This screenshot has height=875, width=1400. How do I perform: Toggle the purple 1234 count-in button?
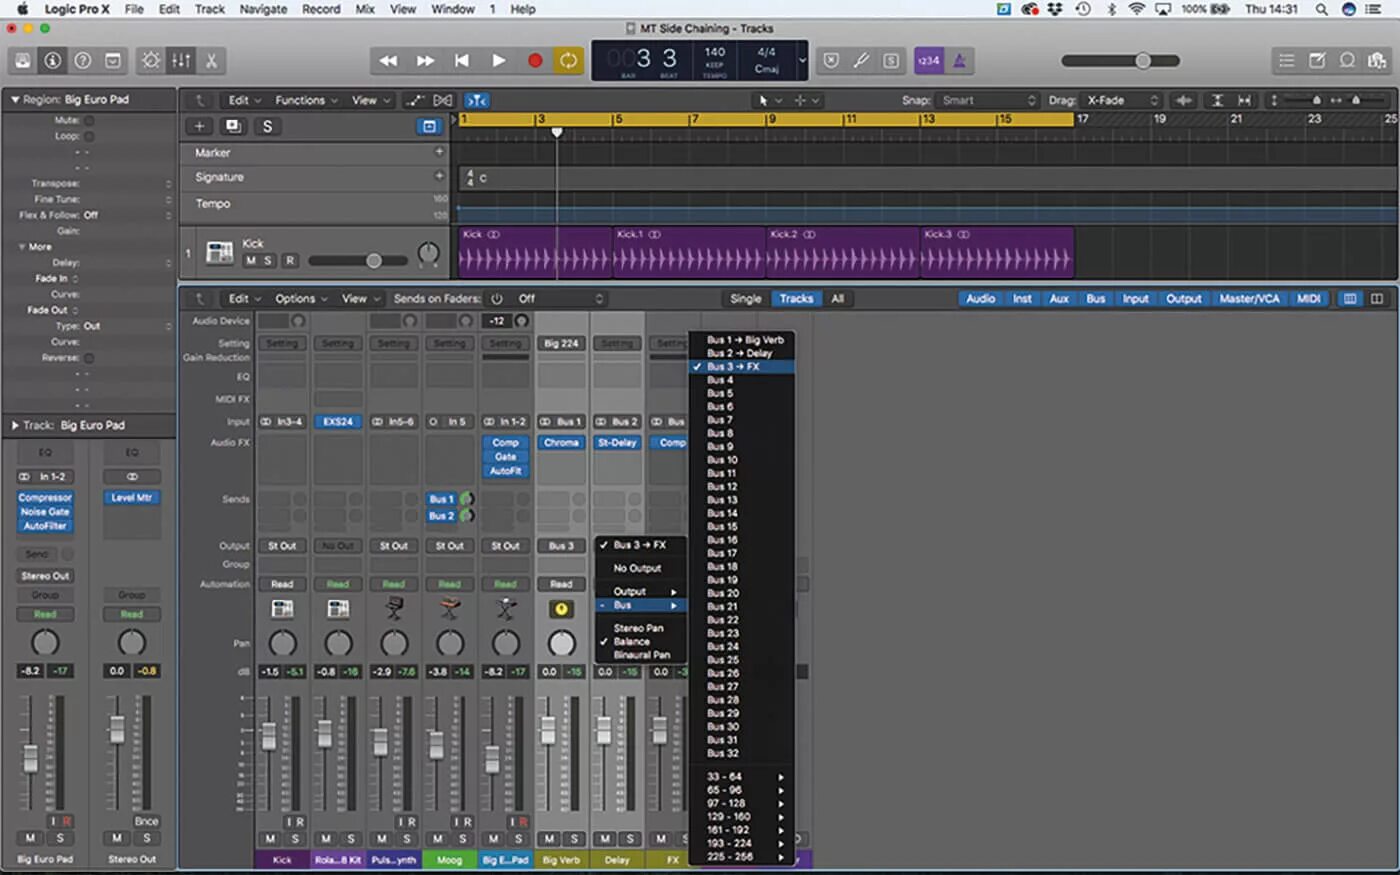click(x=929, y=61)
